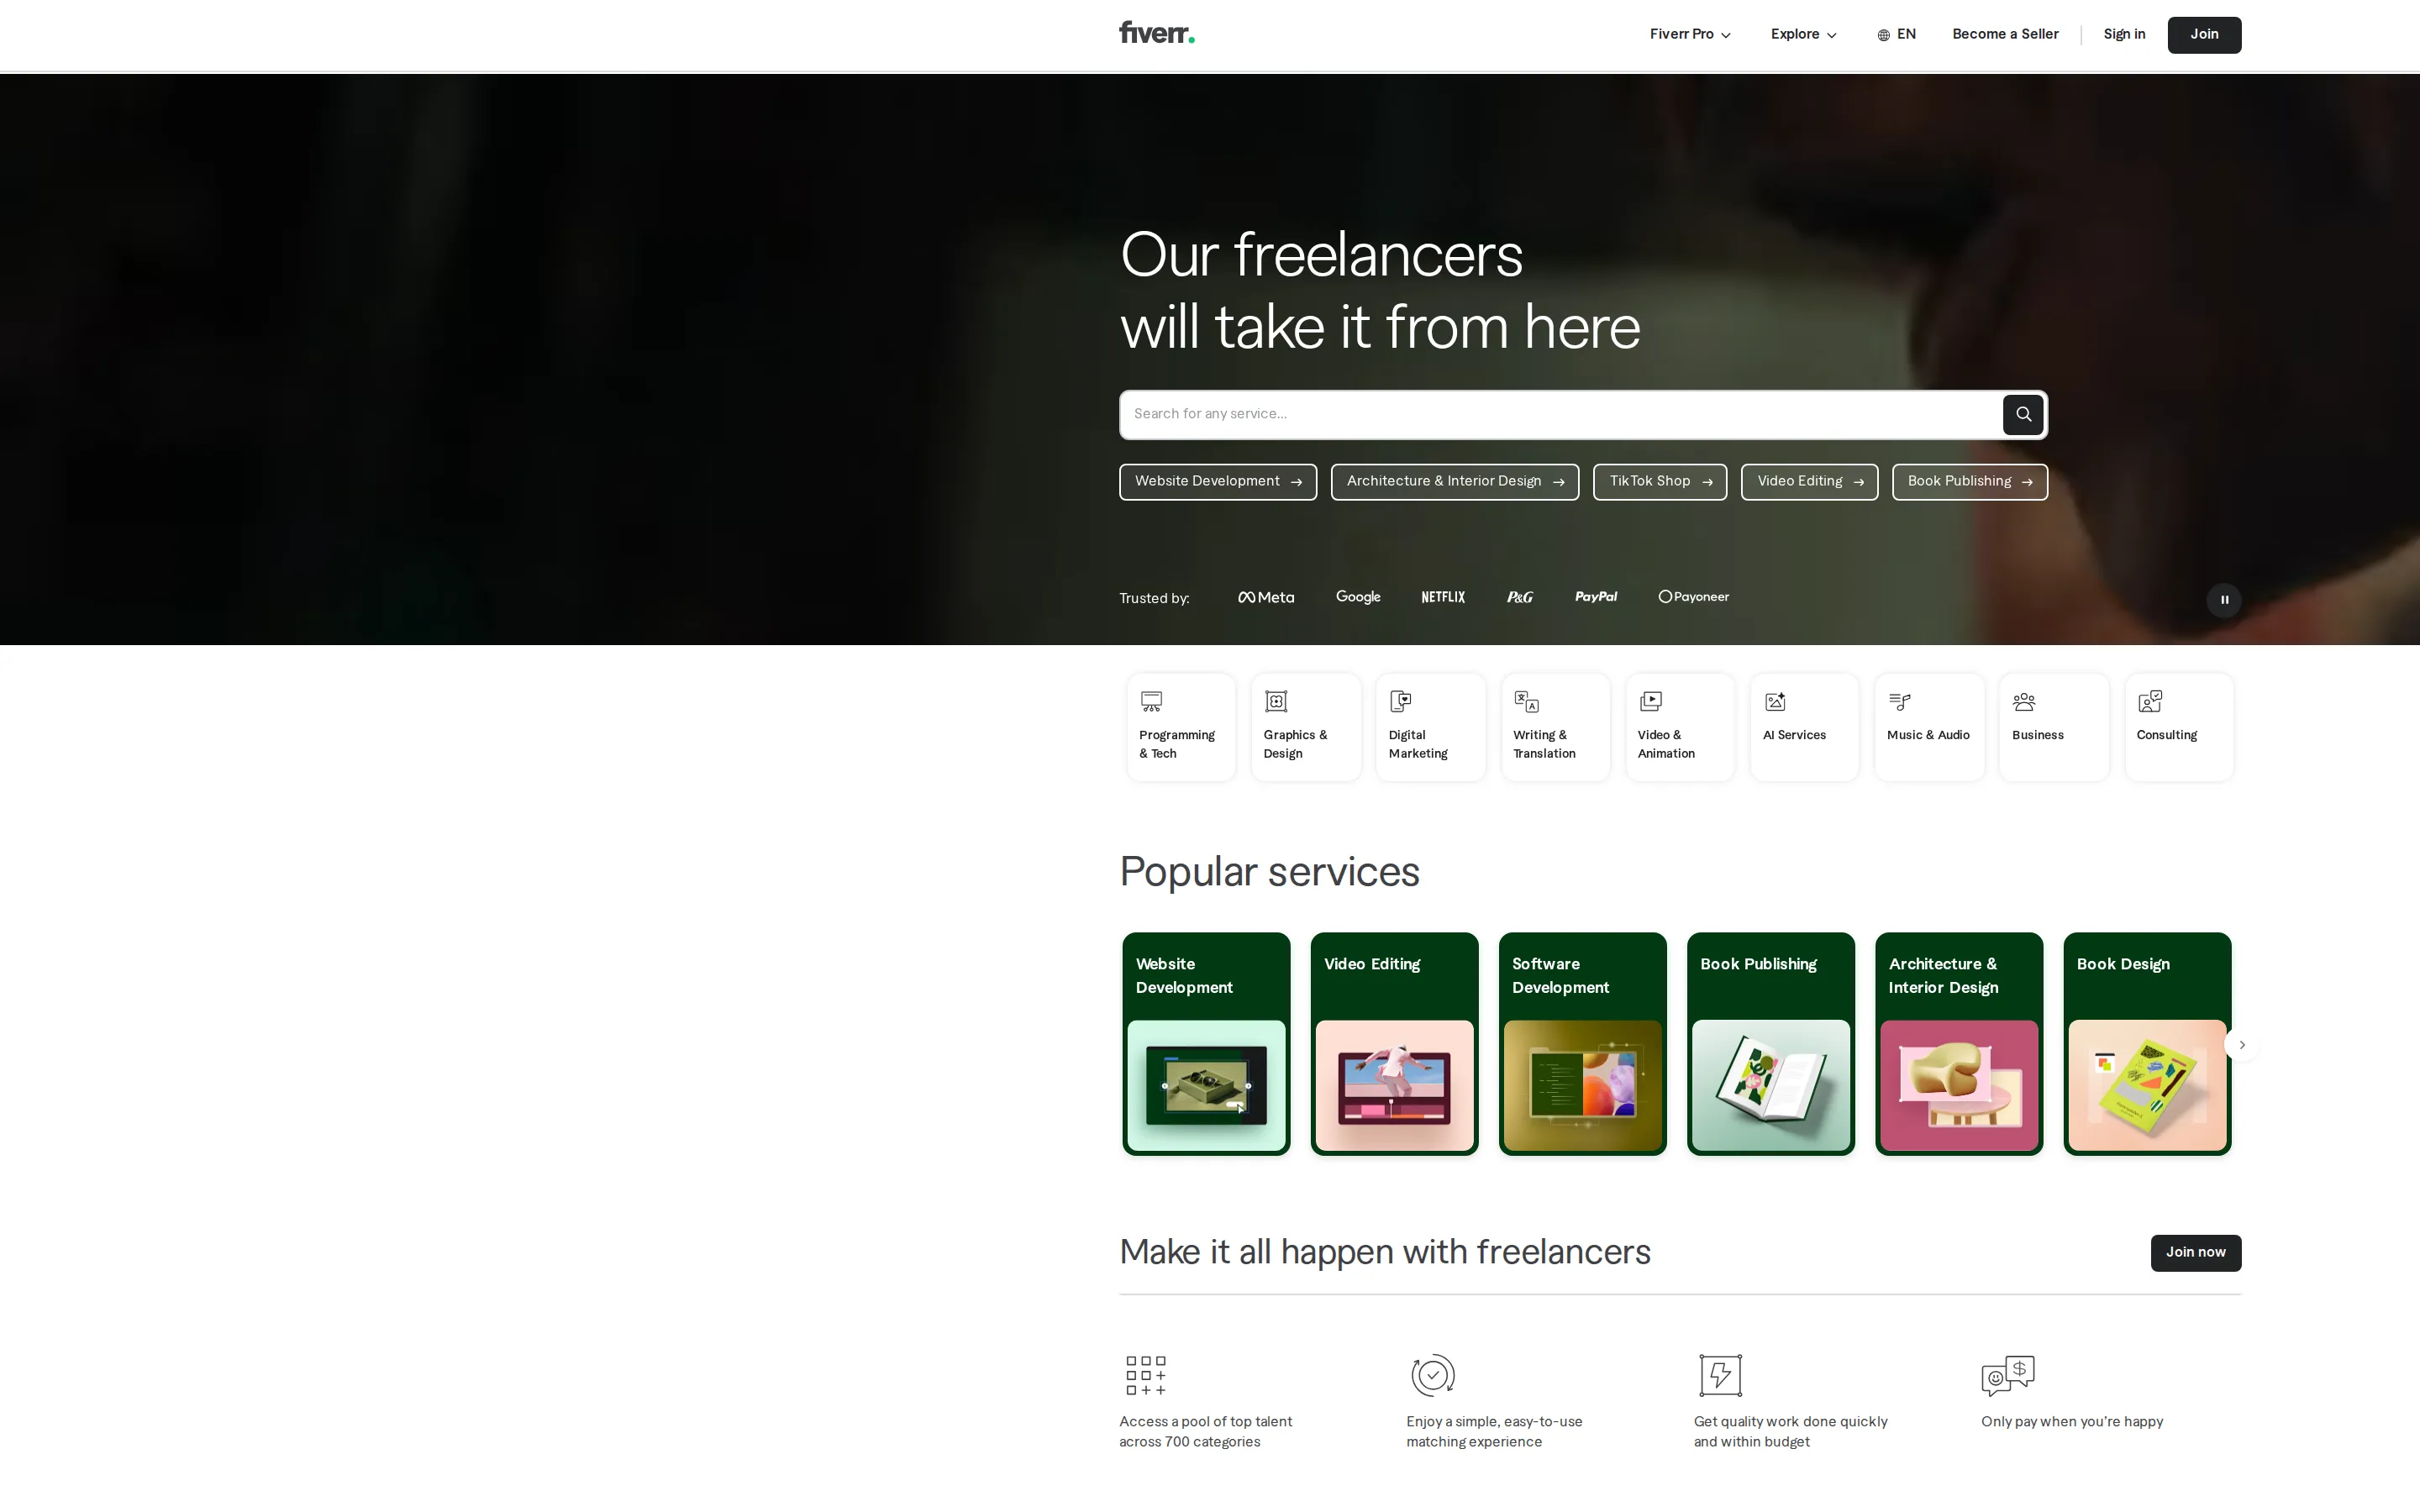The height and width of the screenshot is (1512, 2420).
Task: Click the pay-when-happy chat bubbles icon
Action: 2008,1375
